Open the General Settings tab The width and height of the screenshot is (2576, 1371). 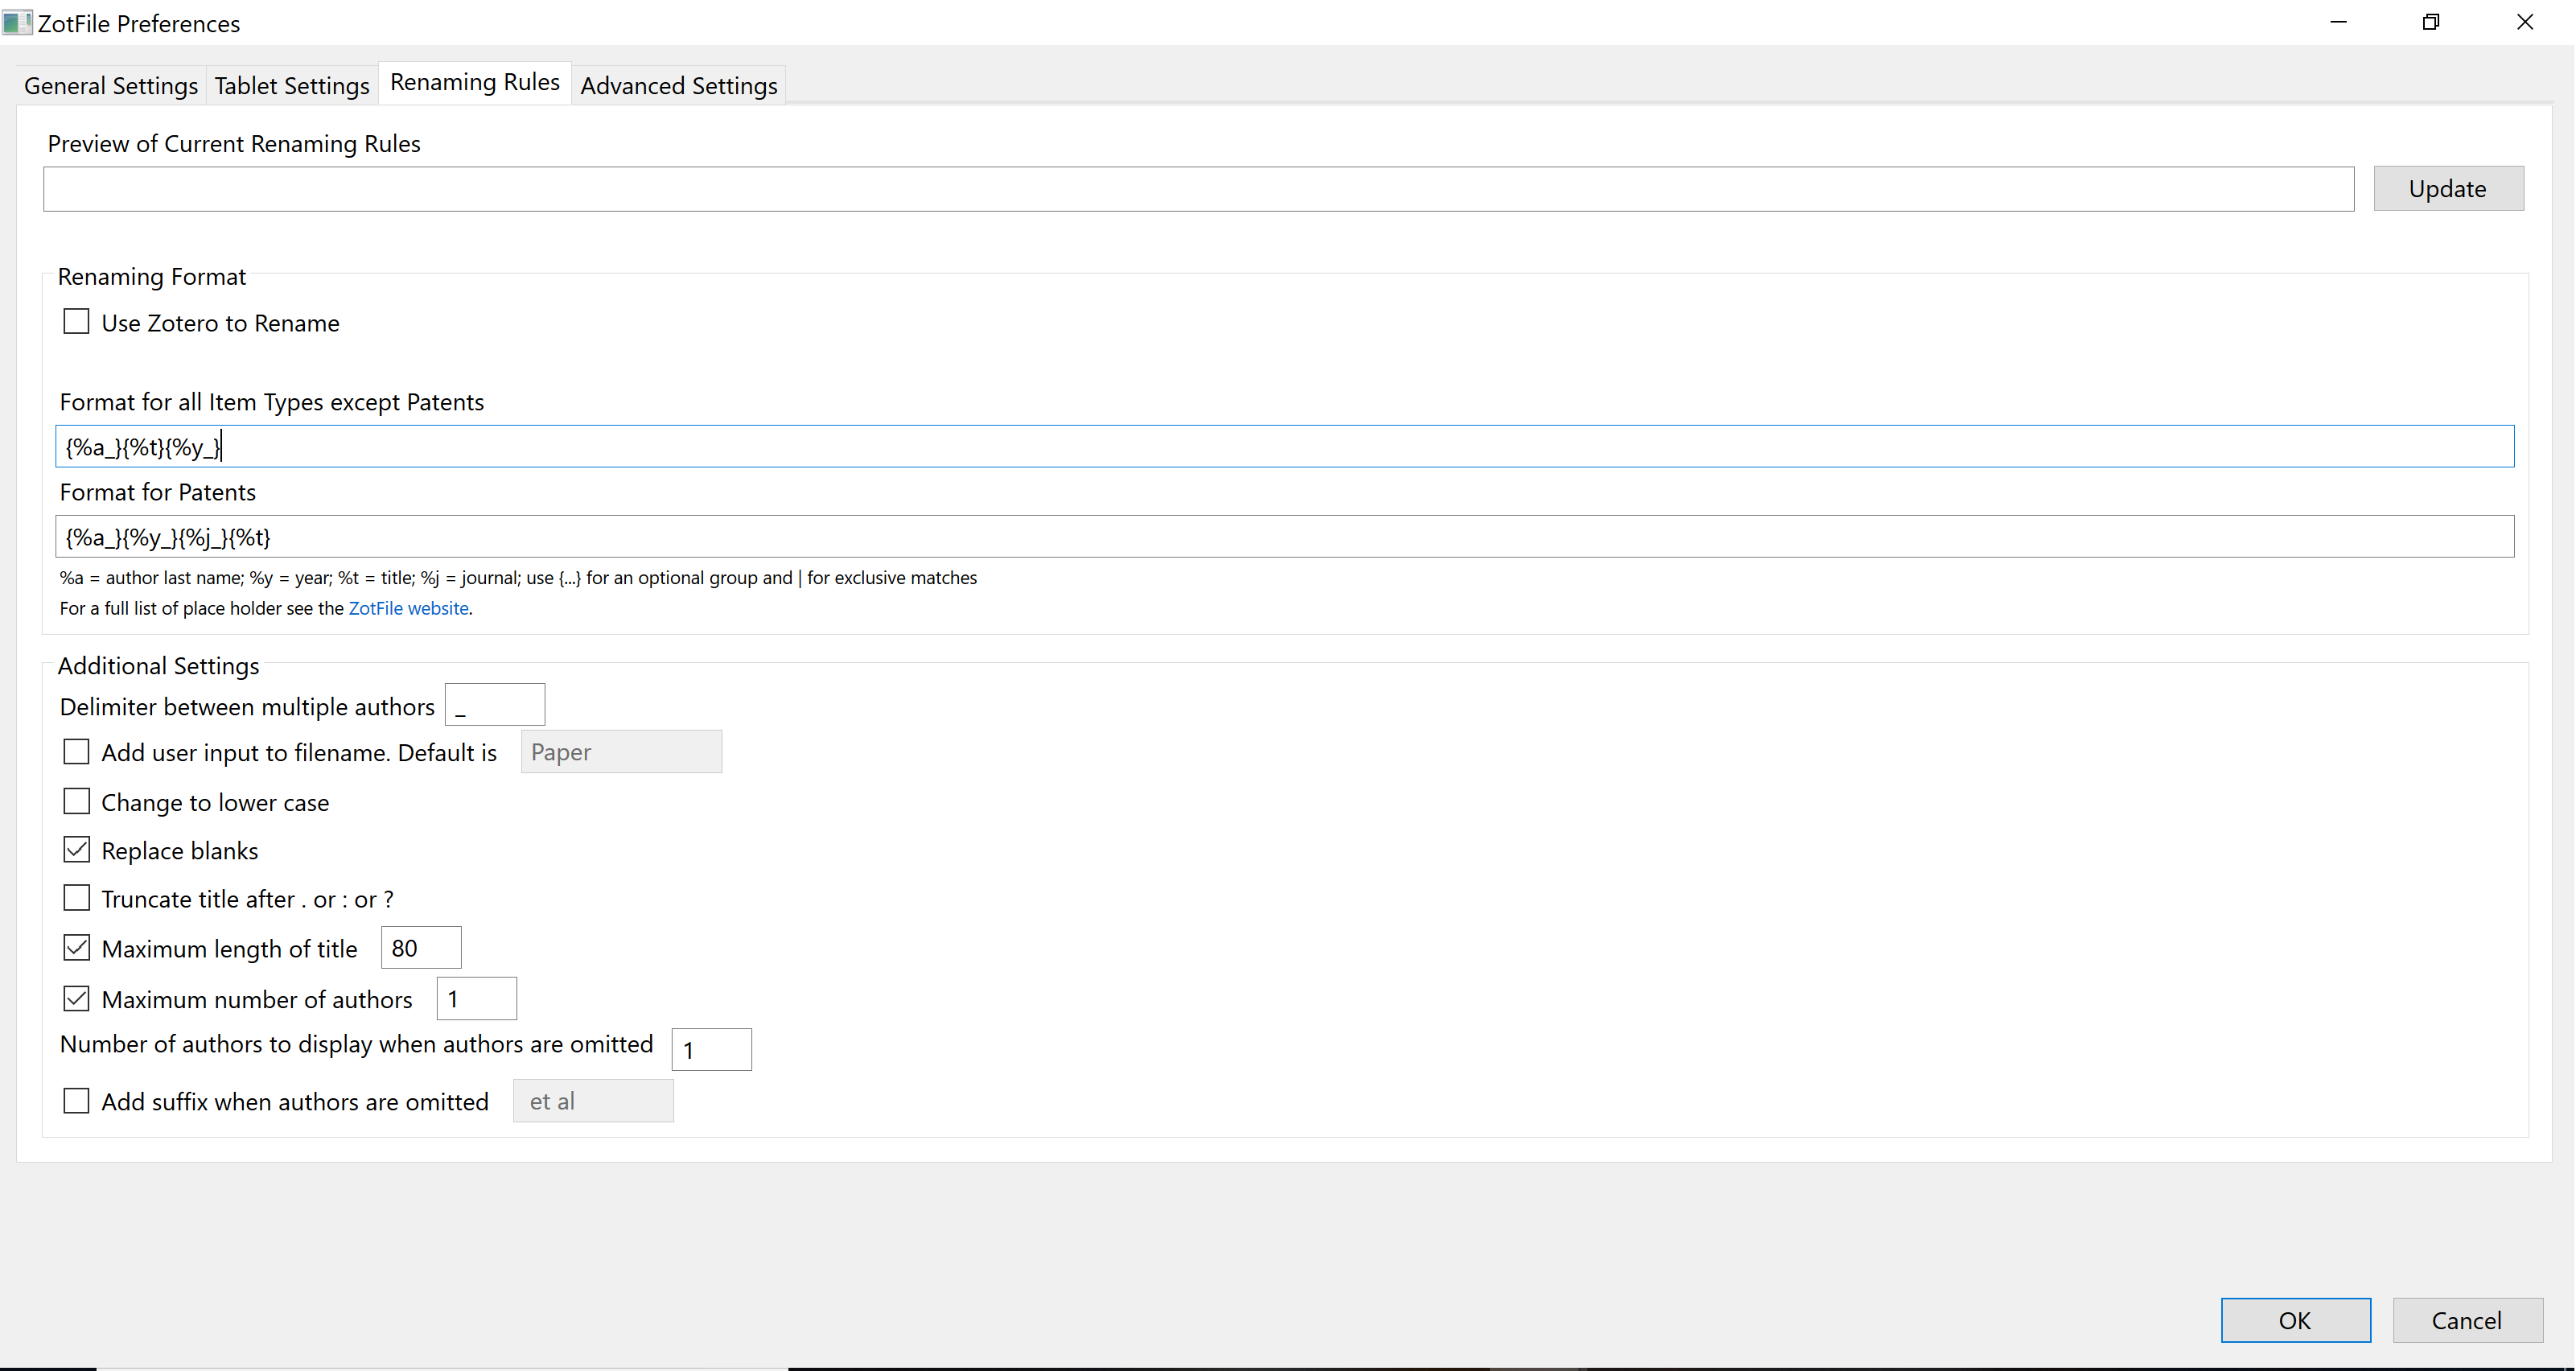(110, 86)
